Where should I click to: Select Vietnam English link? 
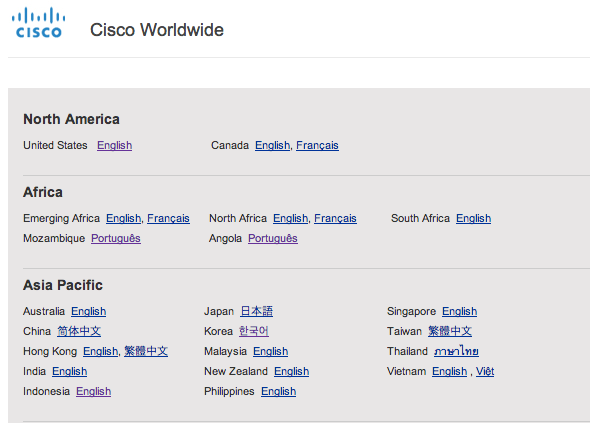[449, 371]
